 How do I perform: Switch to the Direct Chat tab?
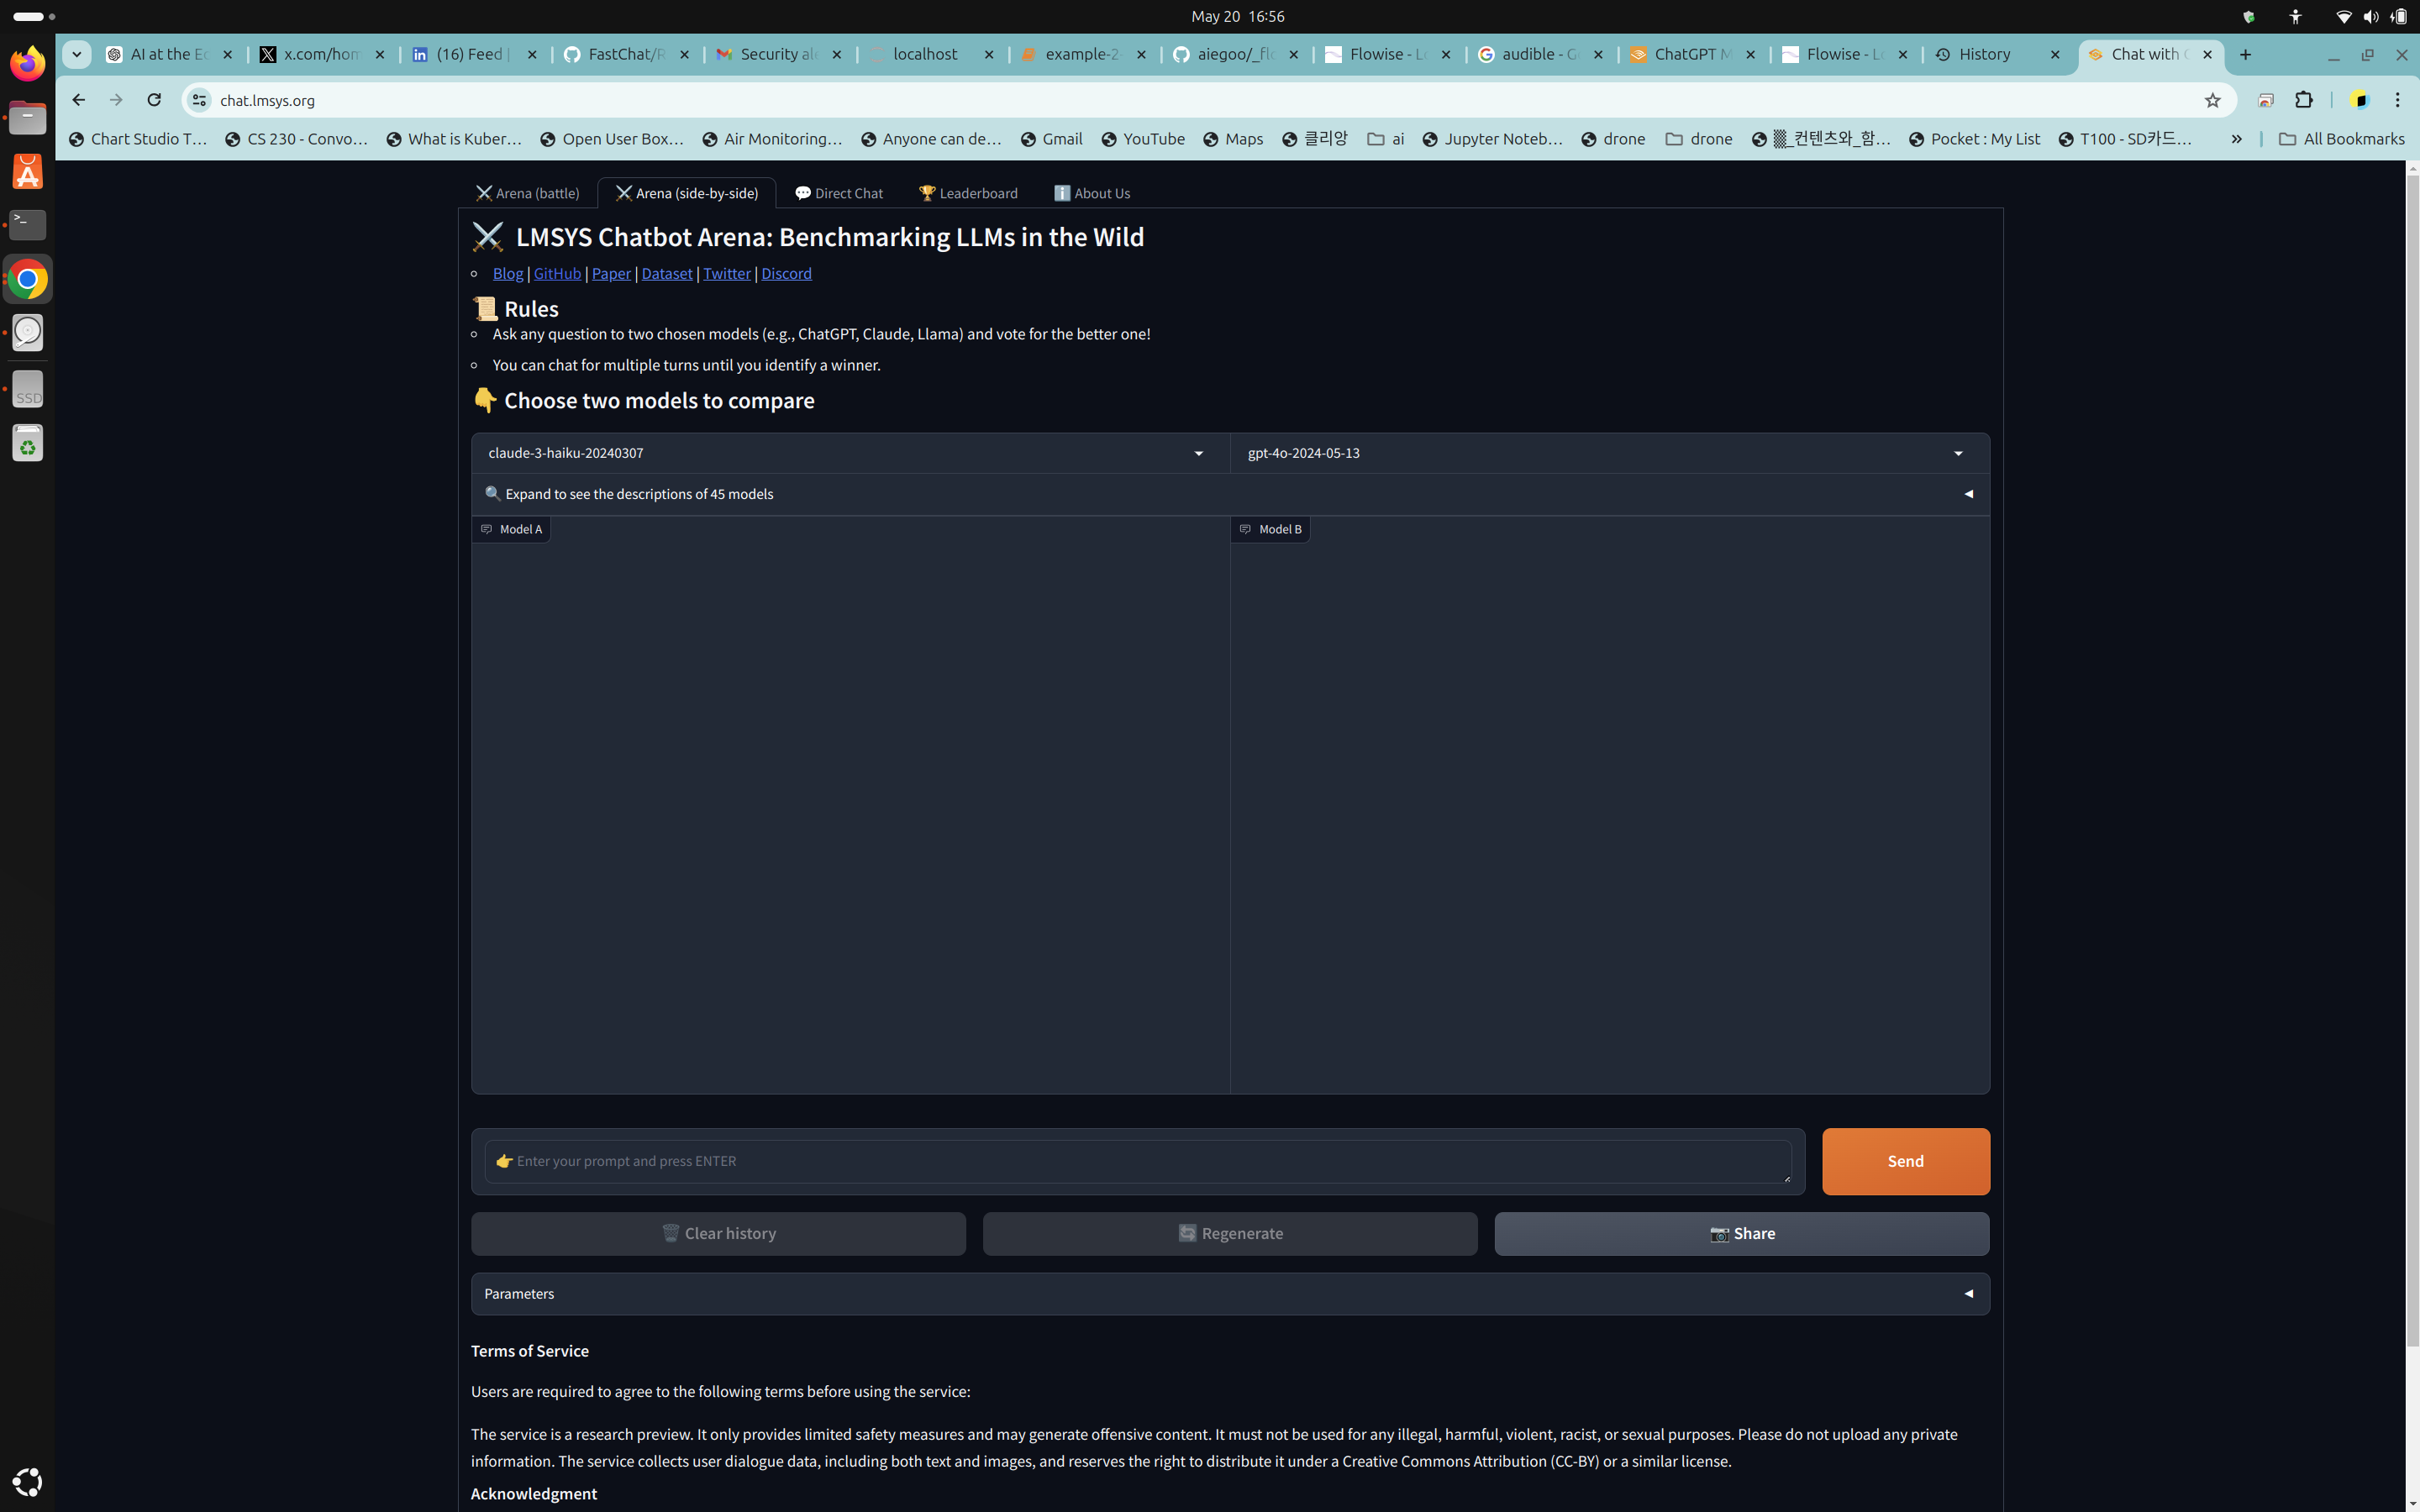(838, 193)
